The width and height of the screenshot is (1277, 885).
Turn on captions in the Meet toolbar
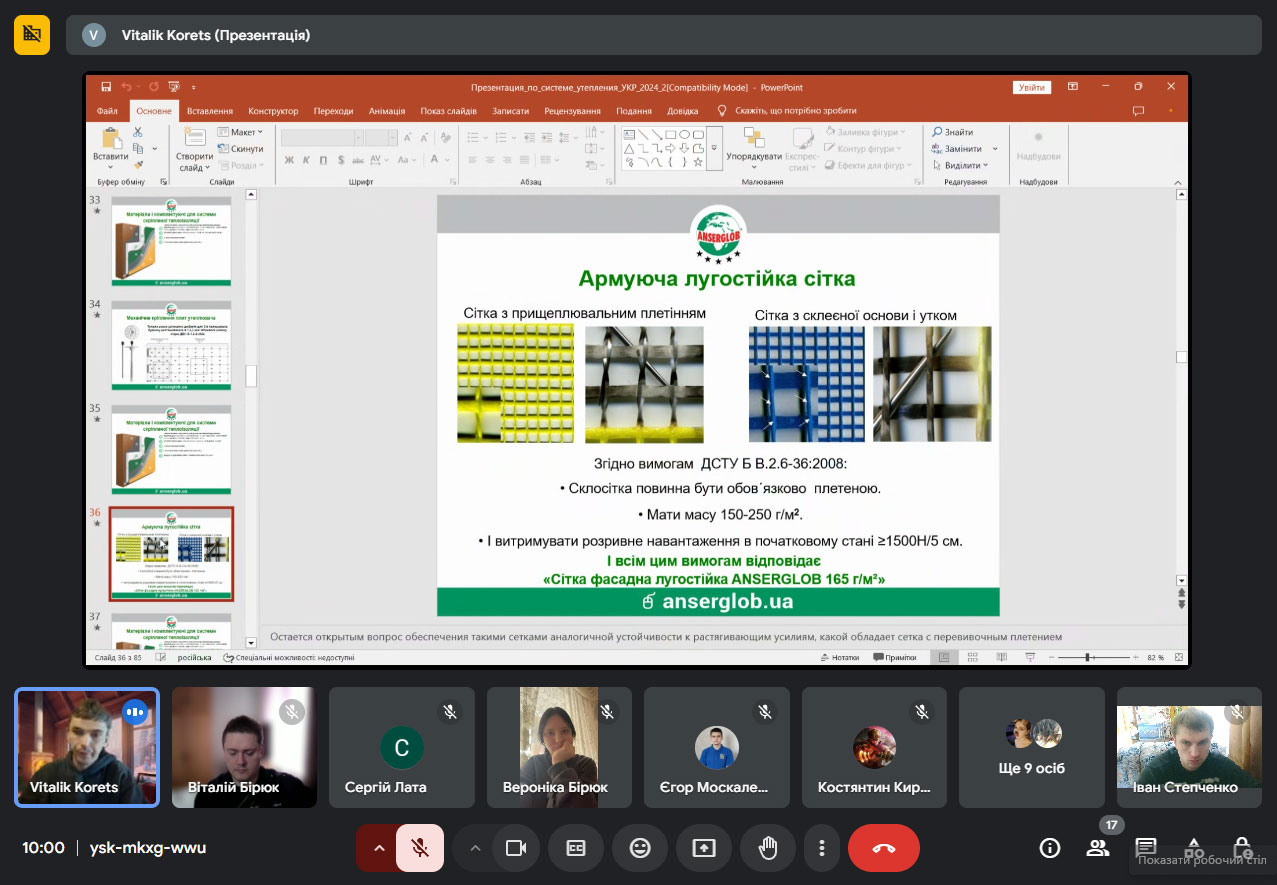pos(576,848)
